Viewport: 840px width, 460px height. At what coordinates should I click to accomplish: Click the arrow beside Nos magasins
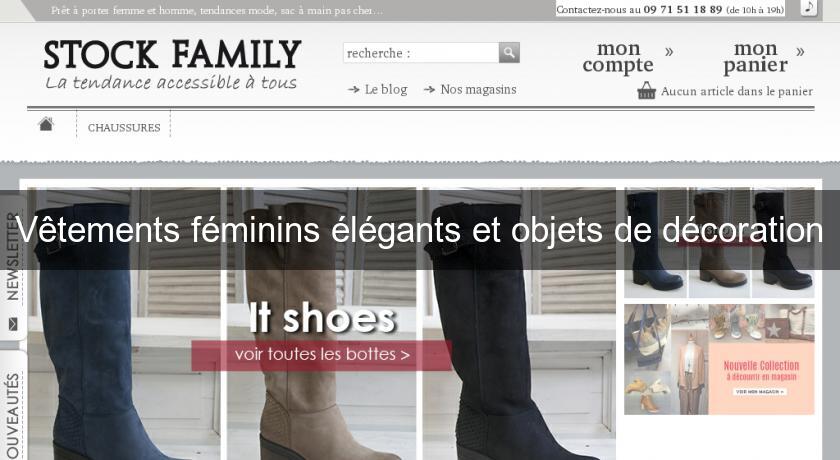(x=429, y=89)
